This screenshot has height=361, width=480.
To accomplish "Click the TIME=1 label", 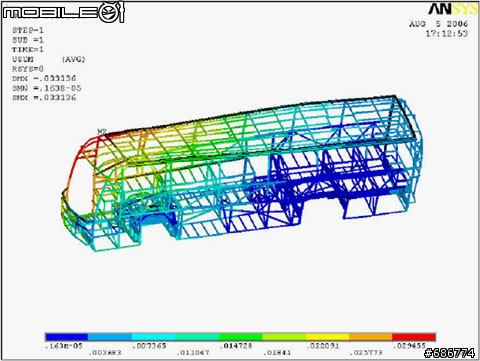I will click(28, 50).
